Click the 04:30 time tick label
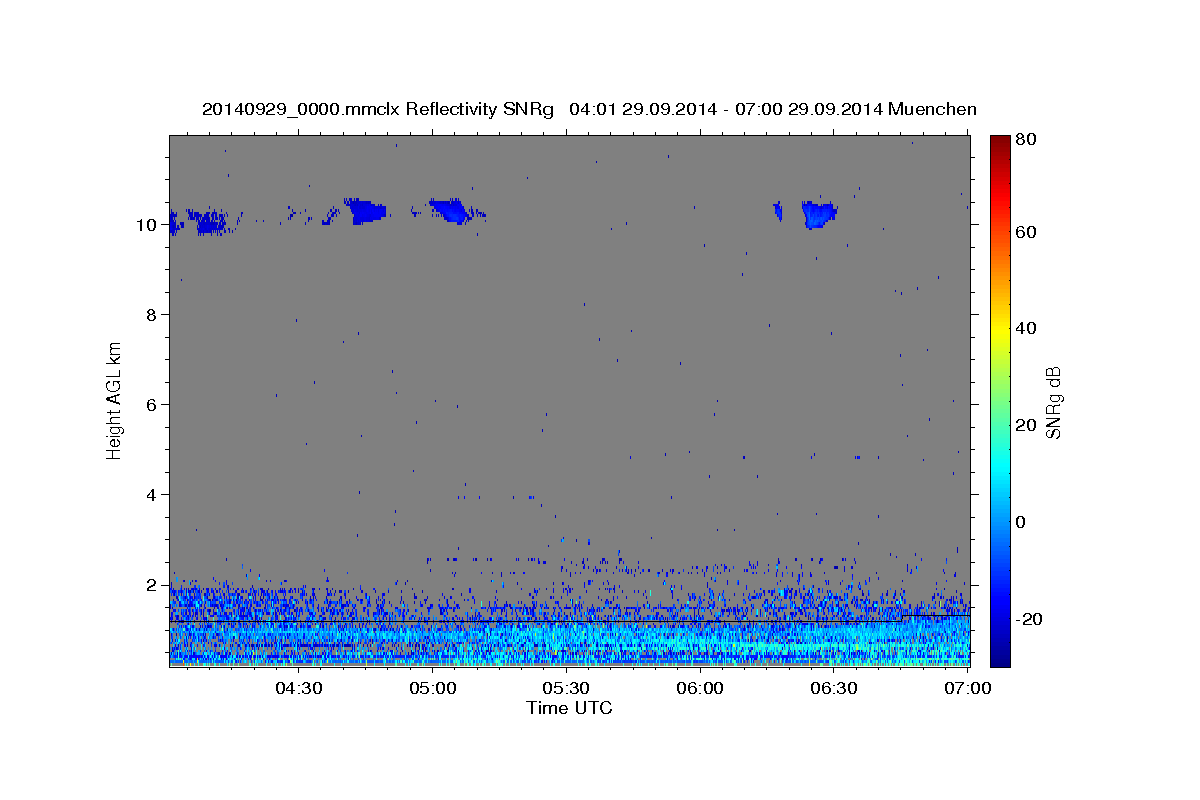The height and width of the screenshot is (800, 1200). coord(298,688)
